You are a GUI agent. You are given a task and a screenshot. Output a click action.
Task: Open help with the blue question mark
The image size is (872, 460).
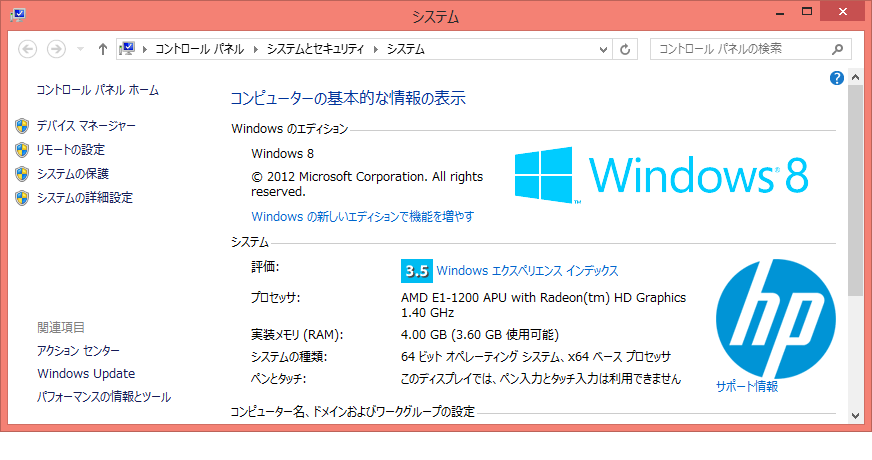click(836, 78)
